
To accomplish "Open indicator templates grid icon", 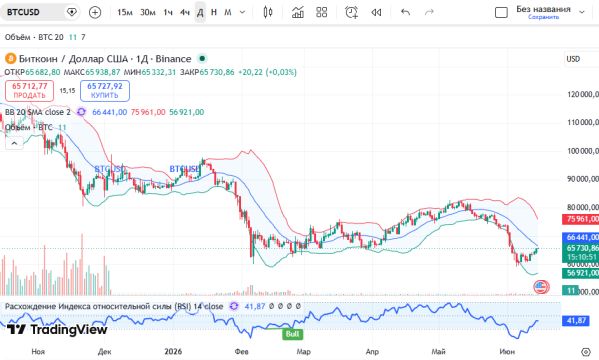I will click(x=322, y=12).
